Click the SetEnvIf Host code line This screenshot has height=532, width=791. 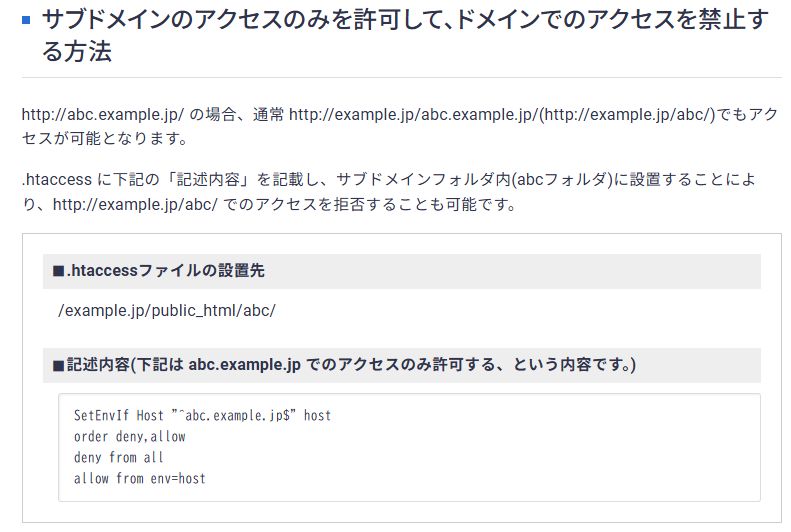[202, 416]
